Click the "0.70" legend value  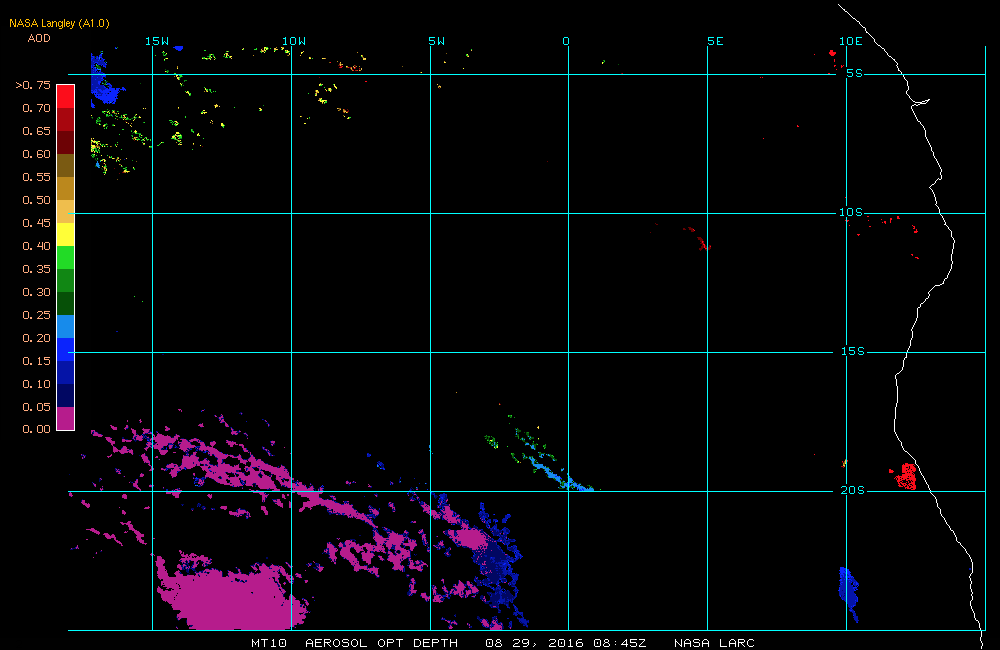point(36,108)
